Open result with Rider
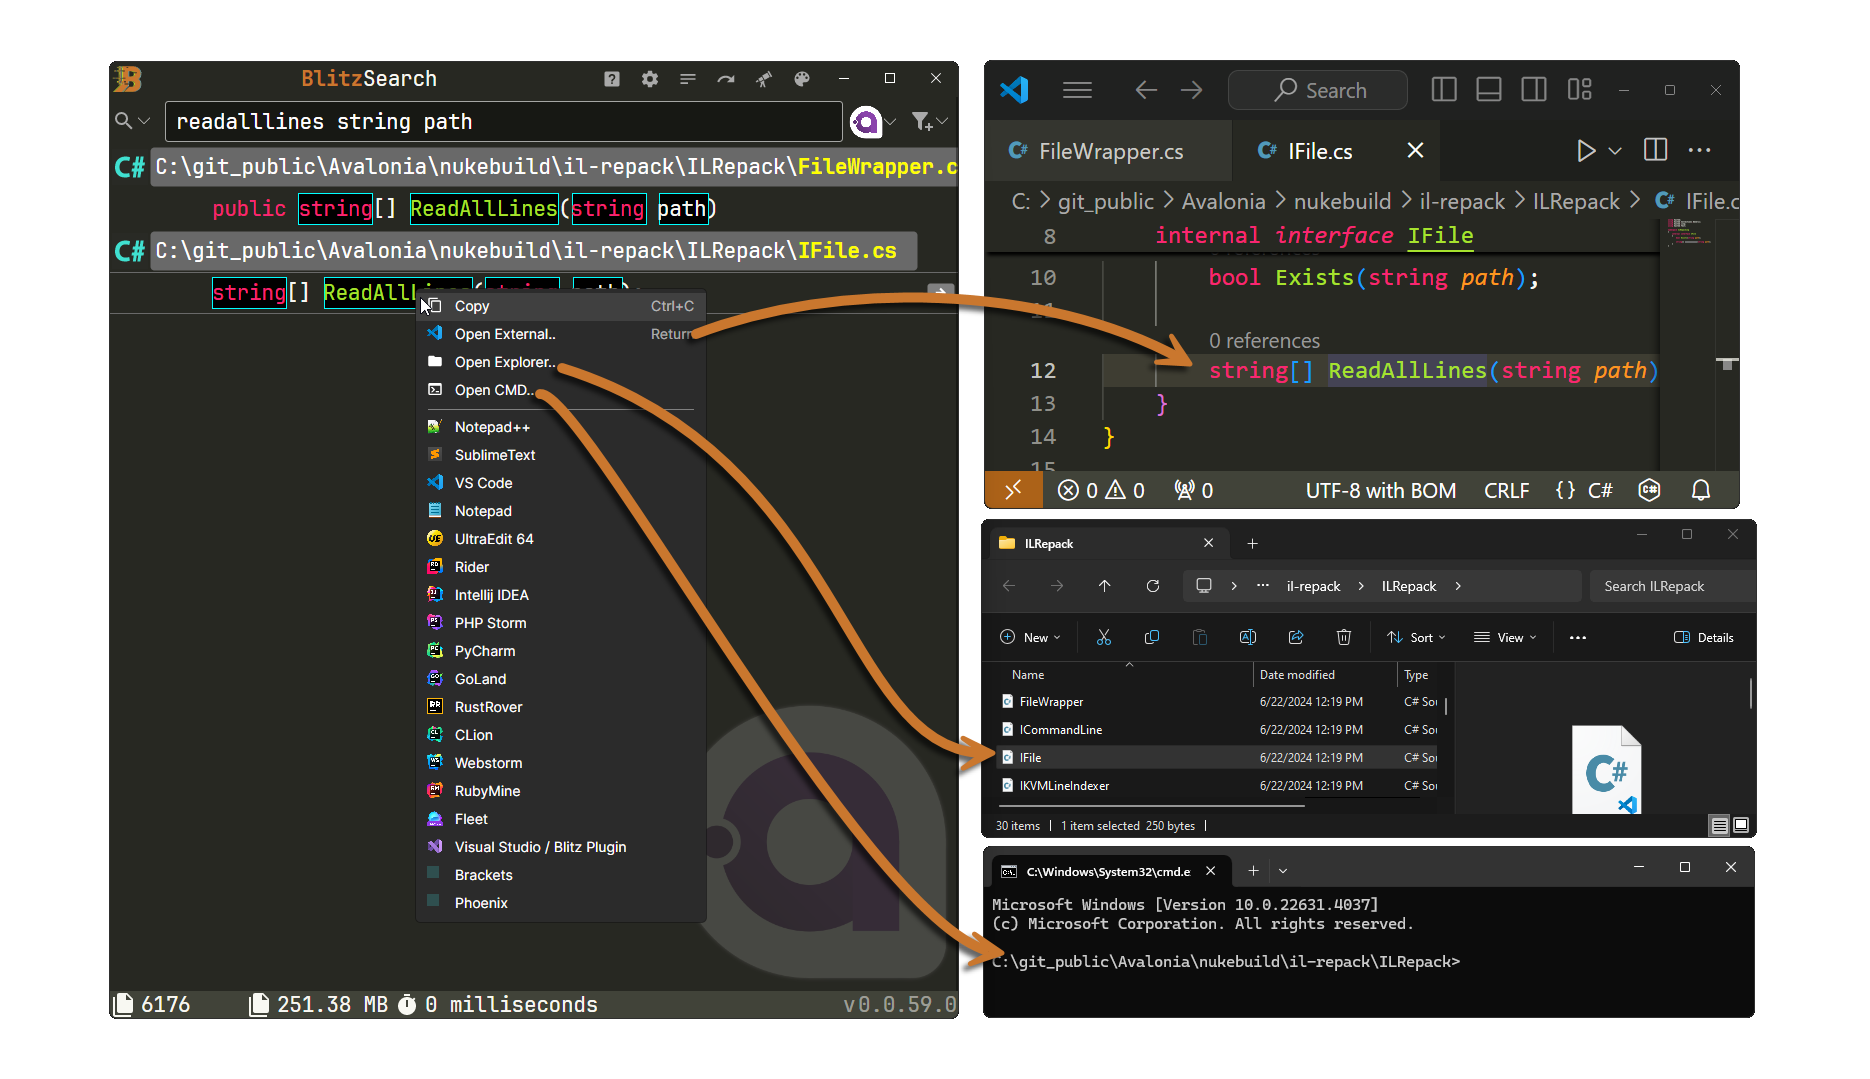 [x=561, y=567]
